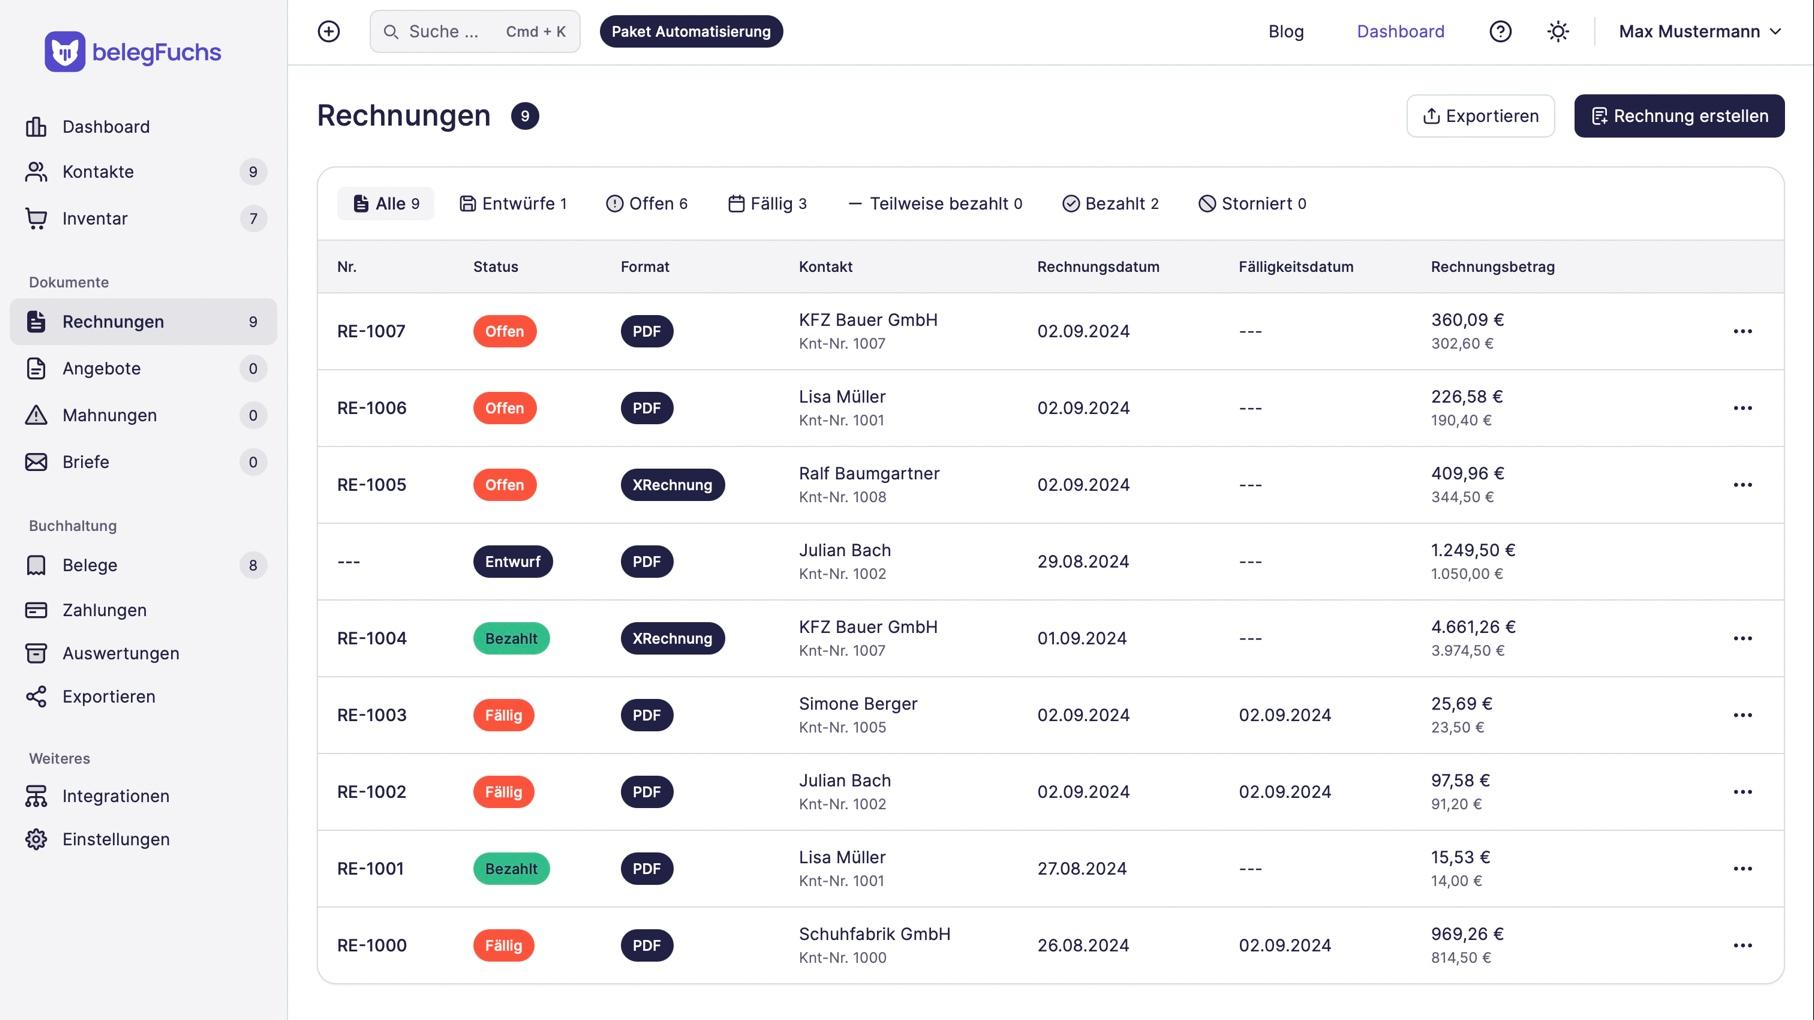This screenshot has height=1020, width=1814.
Task: Click the Paket Automatisierung badge
Action: [691, 32]
